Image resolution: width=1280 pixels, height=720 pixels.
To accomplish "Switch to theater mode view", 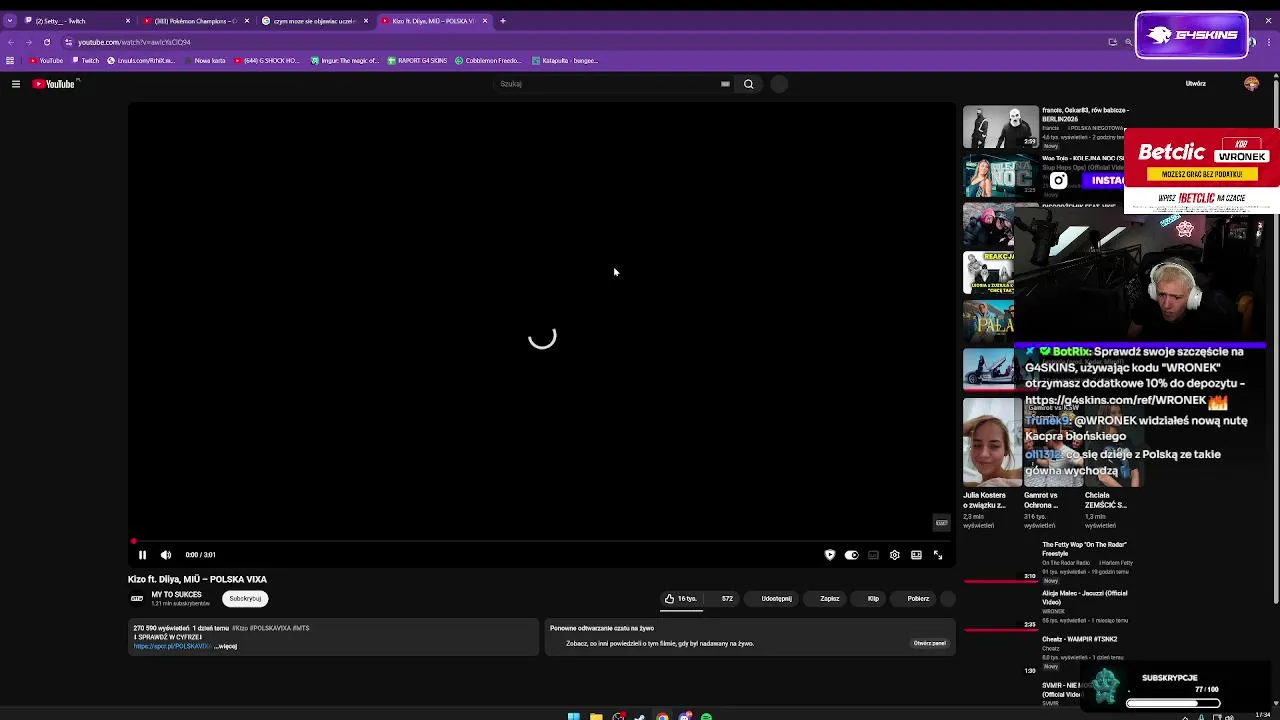I will pyautogui.click(x=916, y=555).
